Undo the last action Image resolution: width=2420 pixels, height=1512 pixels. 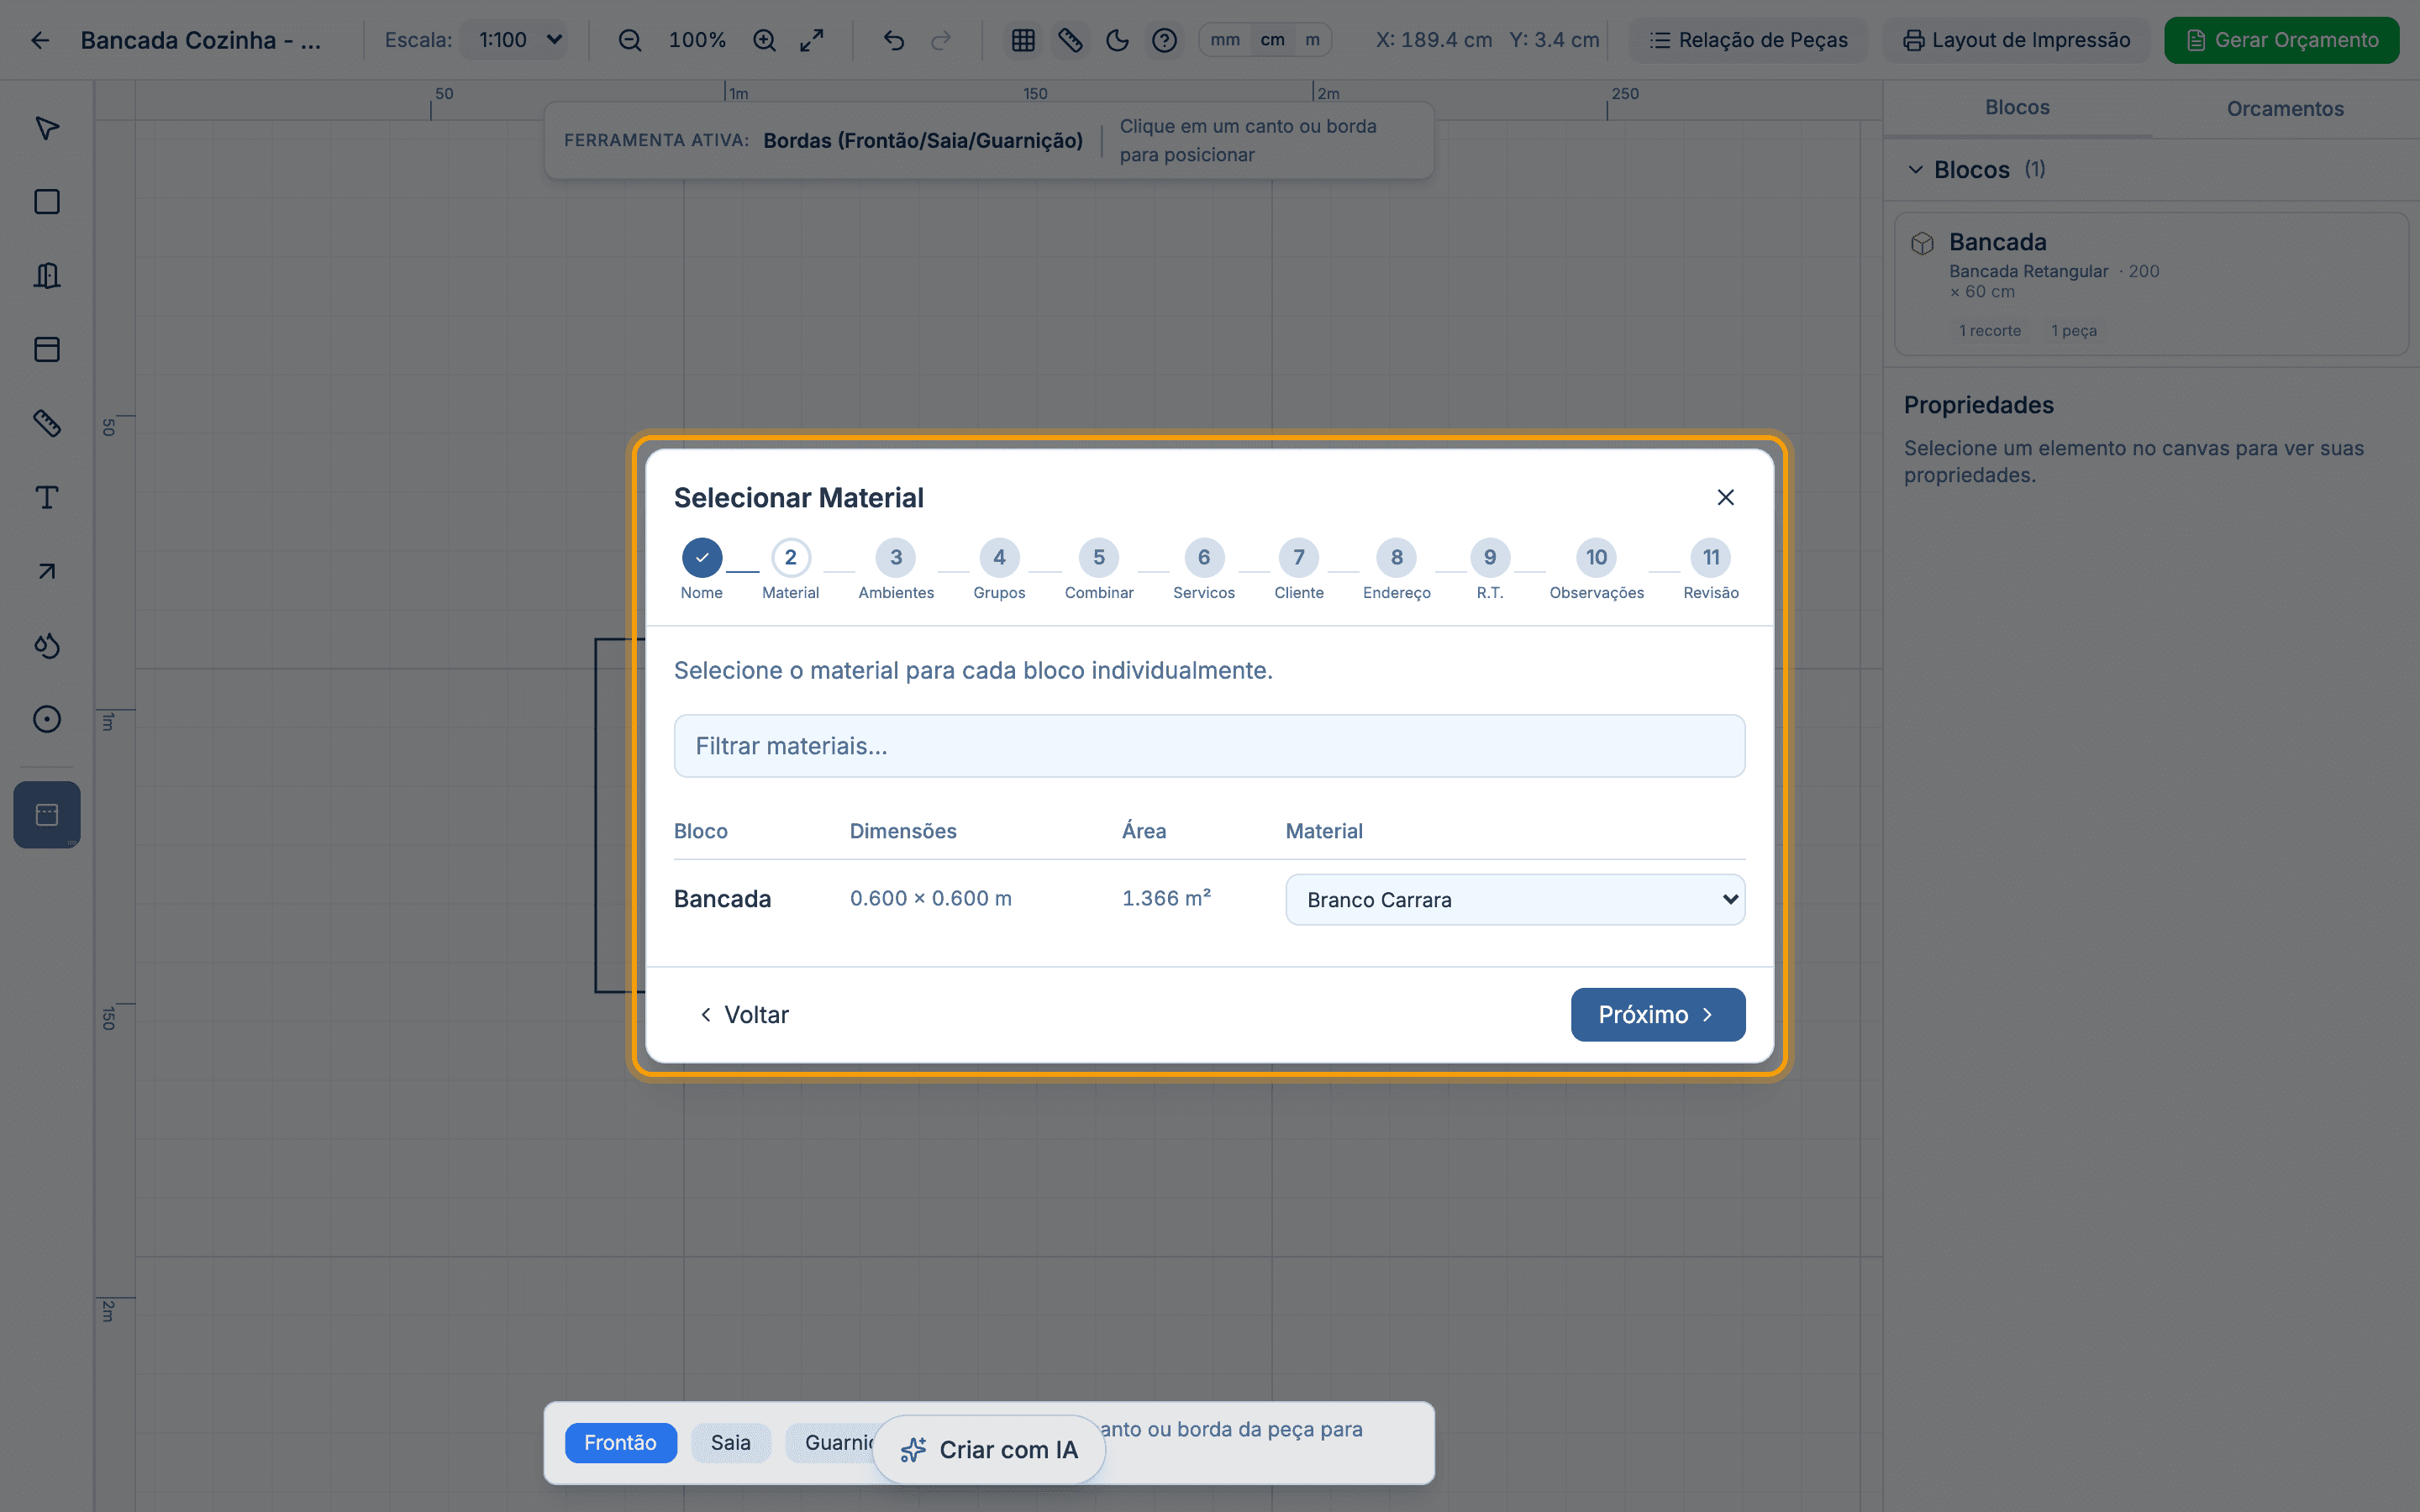tap(894, 40)
